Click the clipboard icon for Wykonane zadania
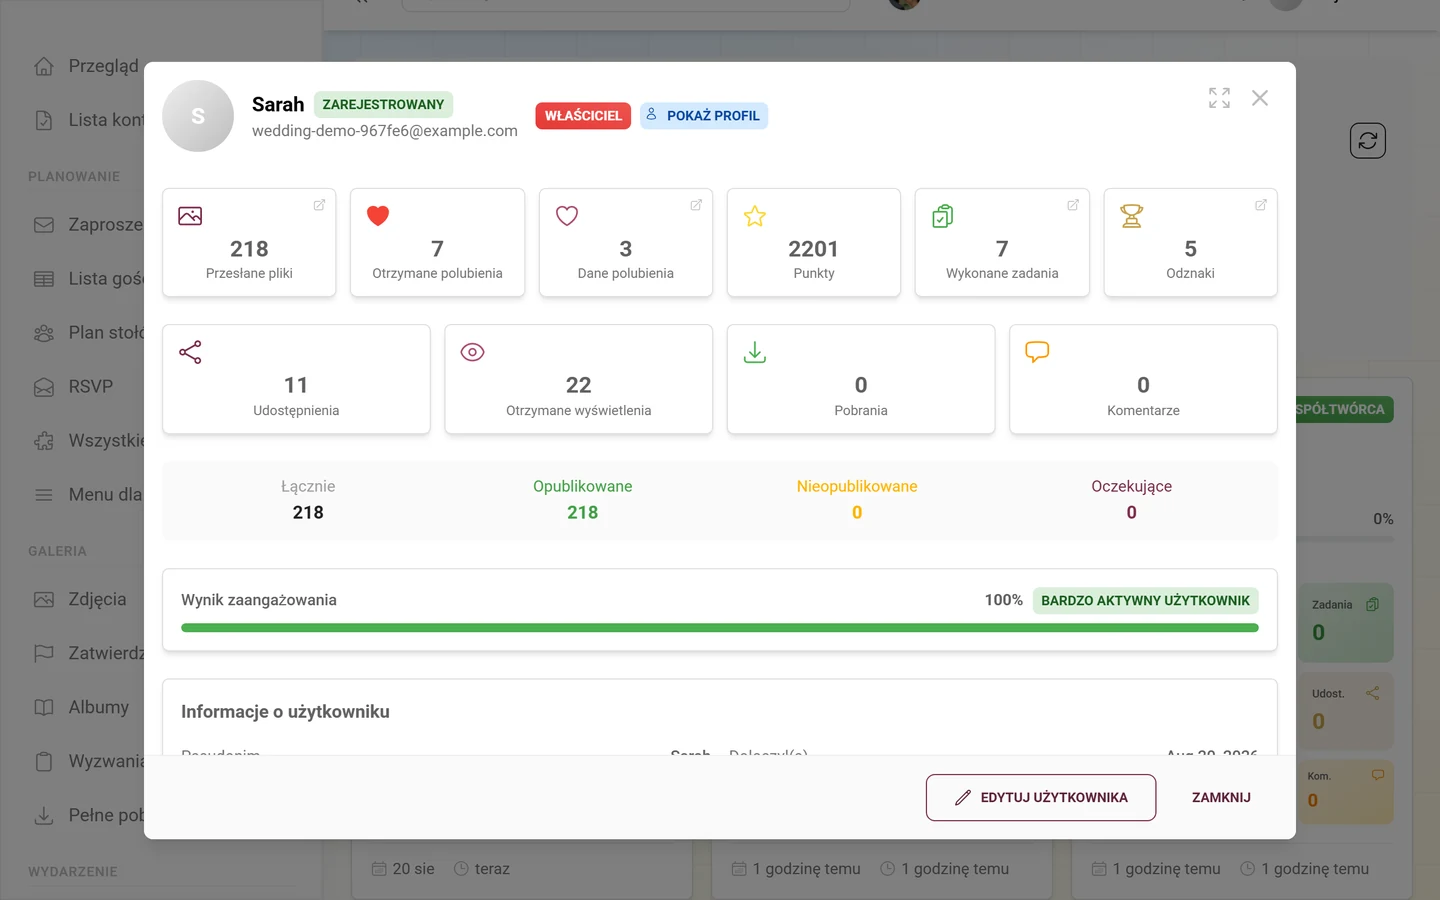Screen dimensions: 1440x900 click(x=943, y=216)
